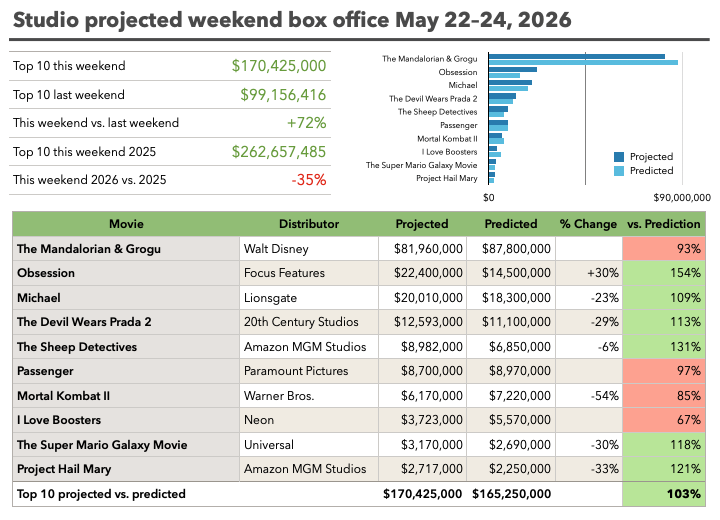Click the 'Distributor' column header
Viewport: 720px width, 520px height.
tap(309, 224)
